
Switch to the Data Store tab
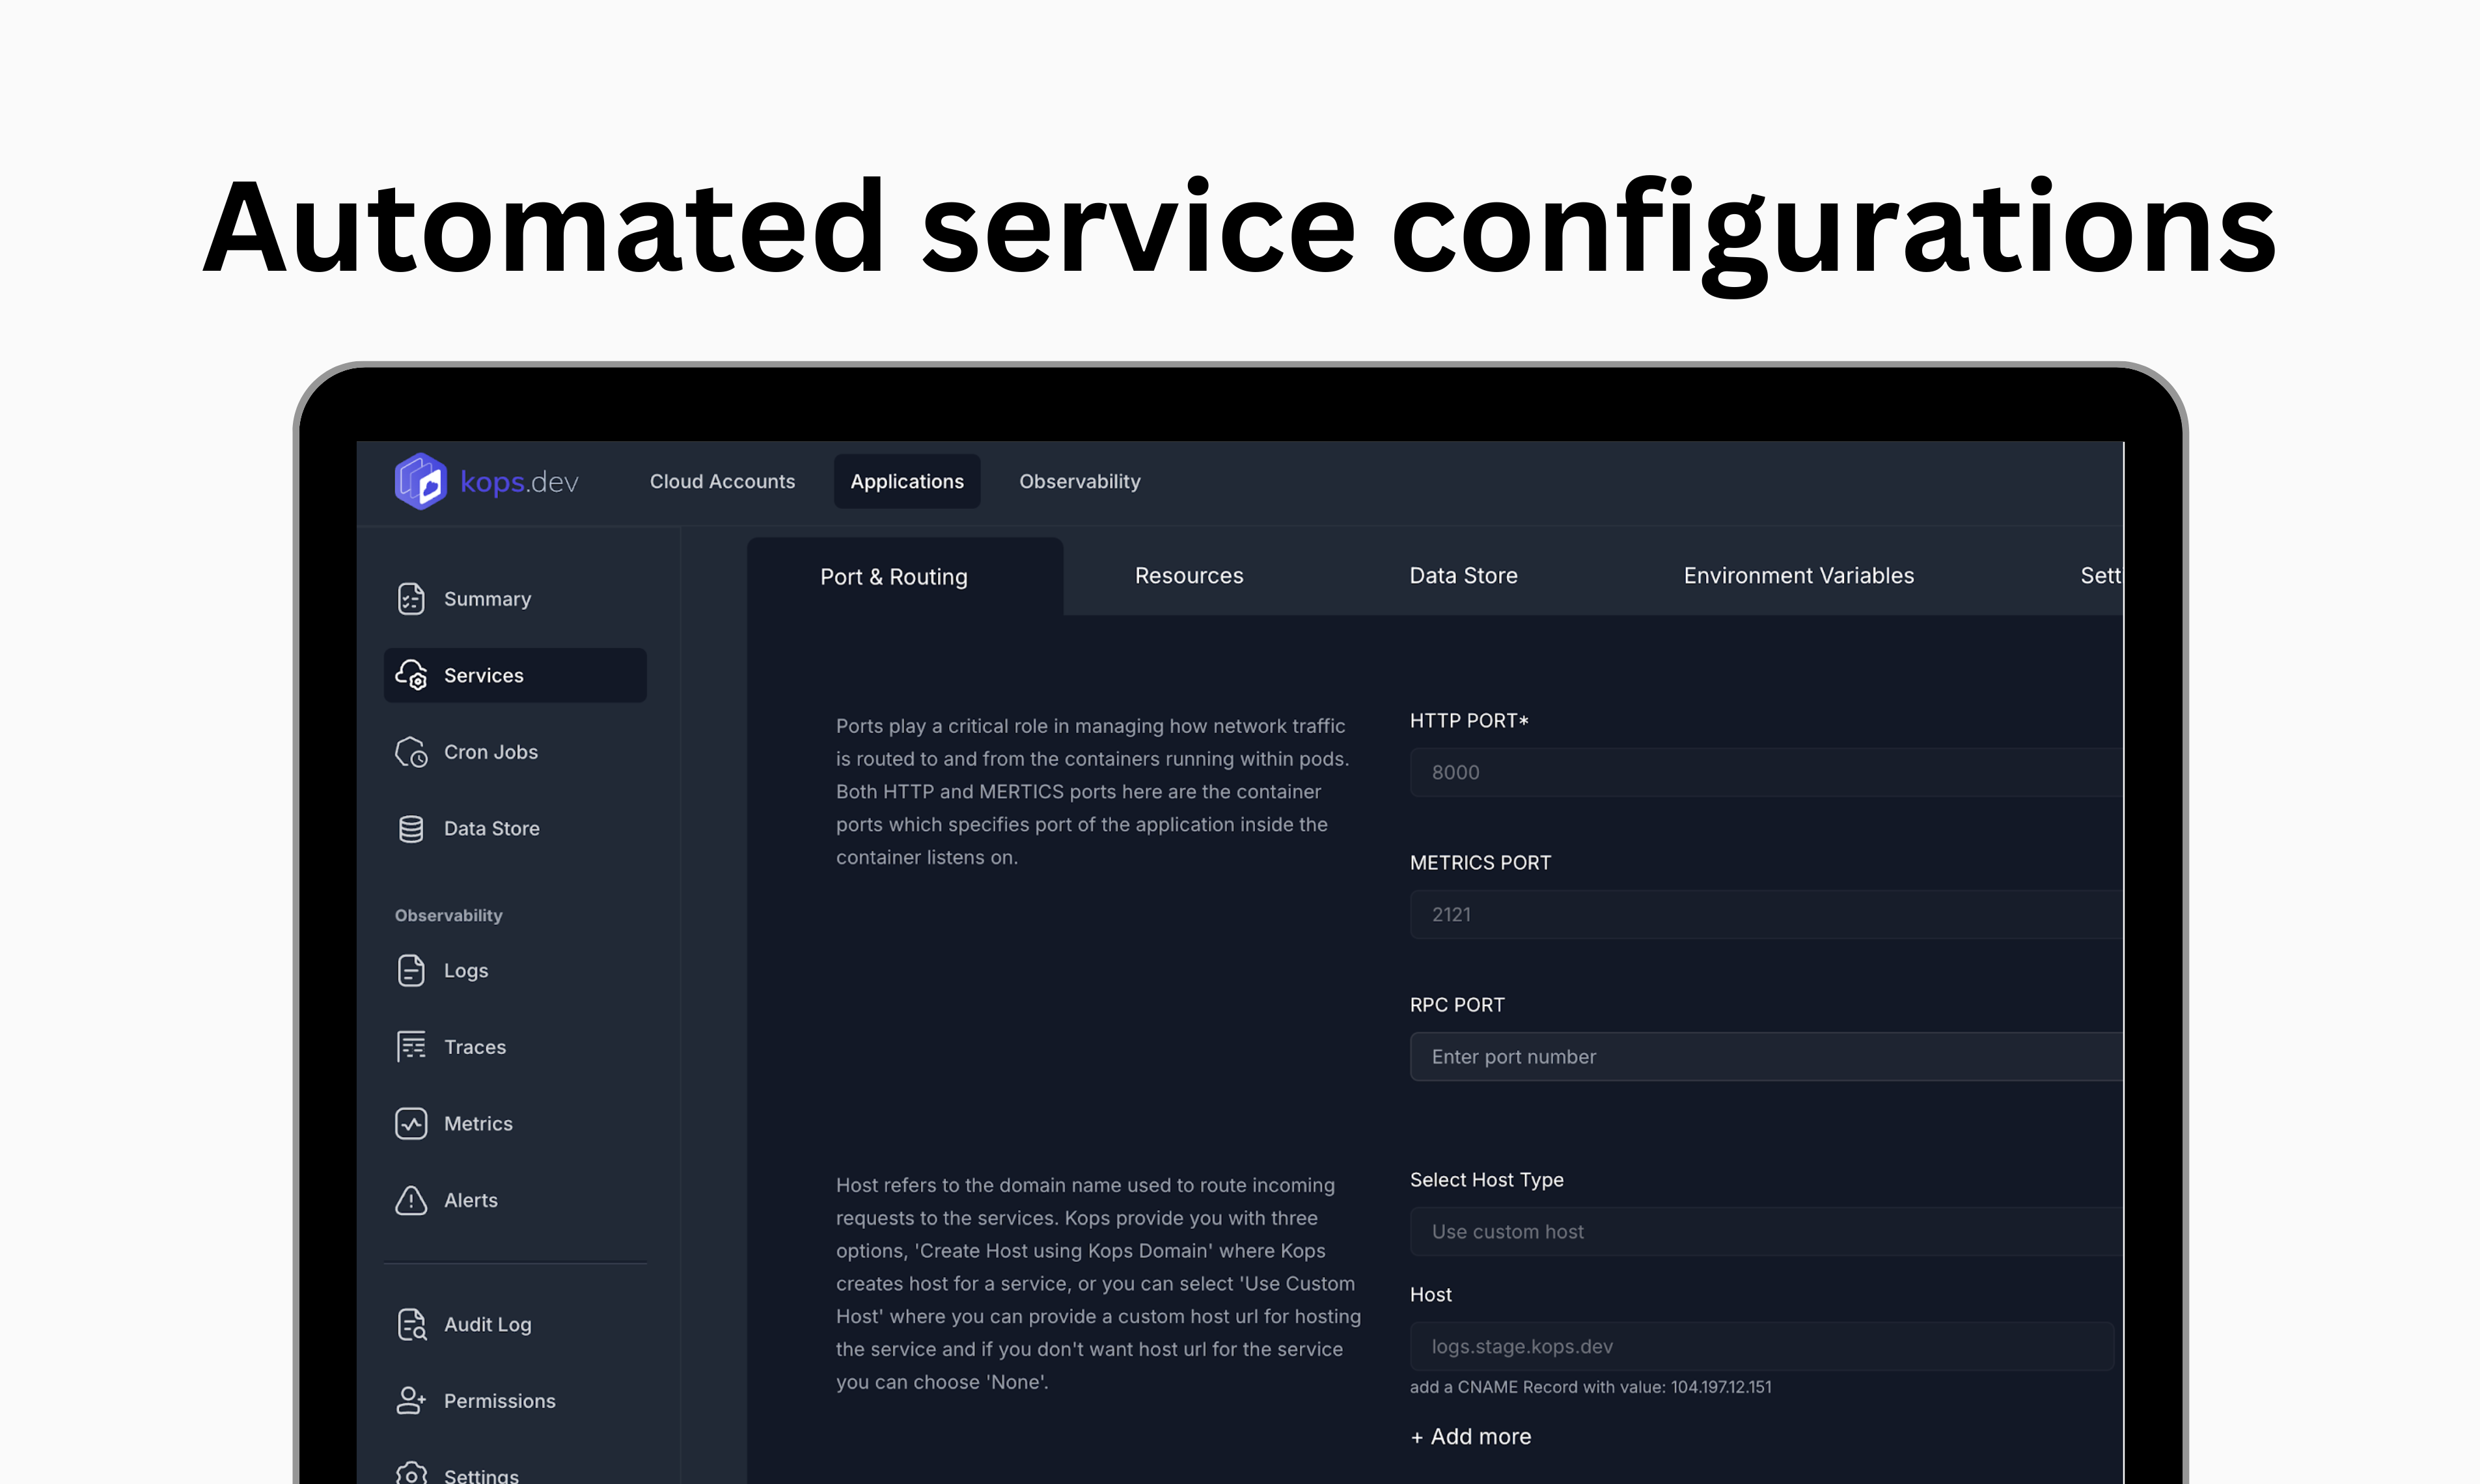1463,575
